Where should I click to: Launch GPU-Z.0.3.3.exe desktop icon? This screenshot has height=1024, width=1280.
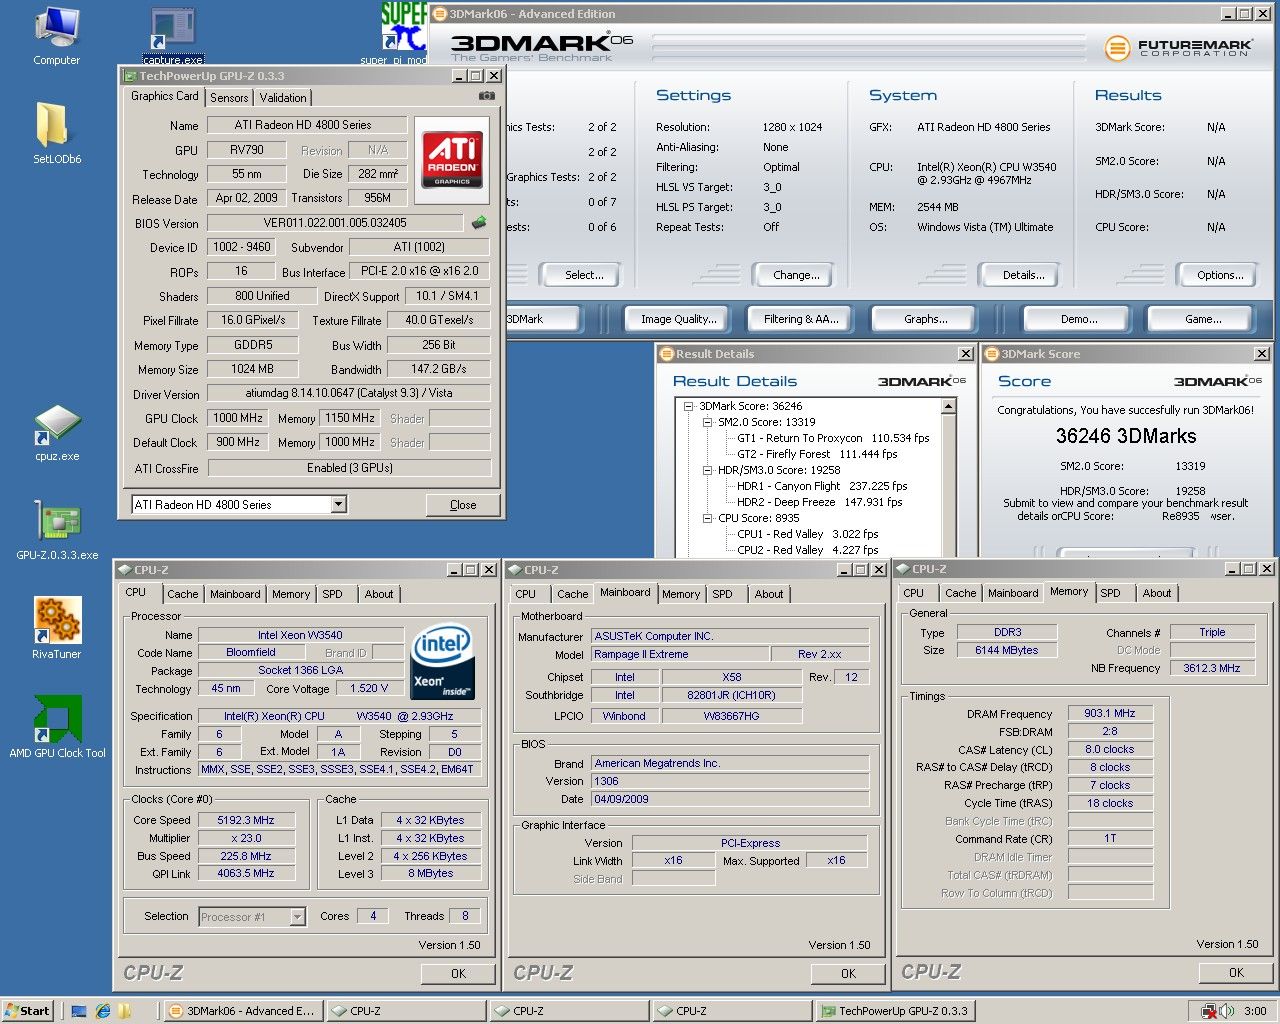(x=57, y=529)
